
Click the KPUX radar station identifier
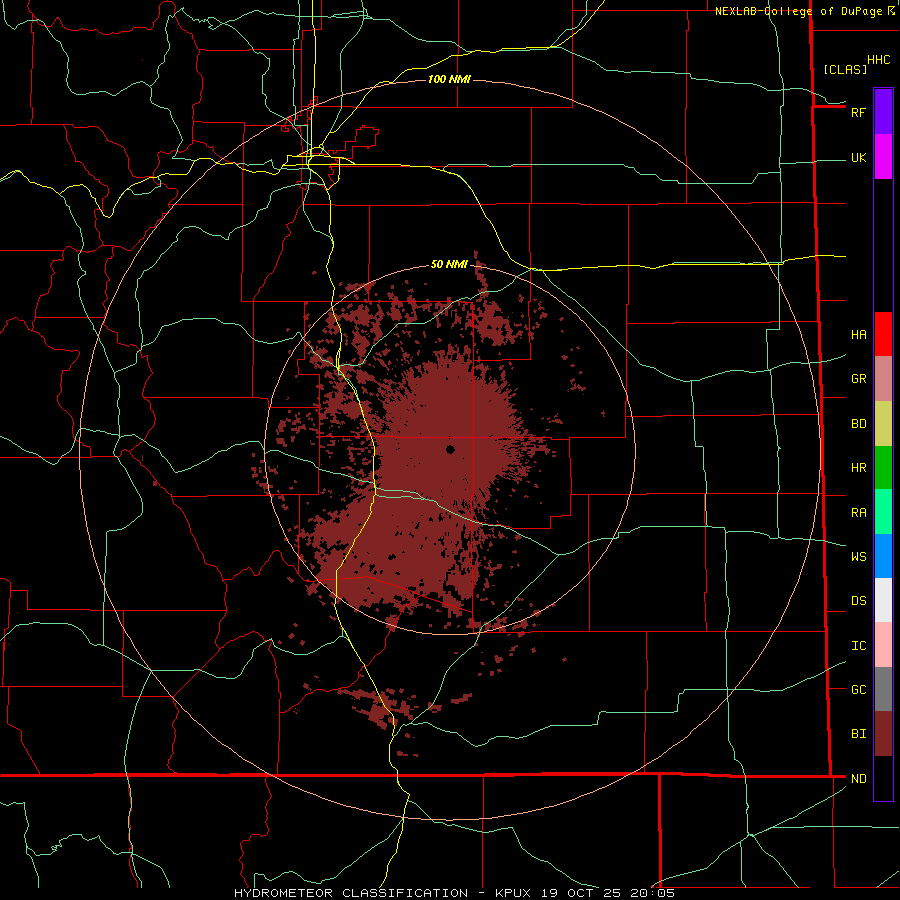coord(515,893)
